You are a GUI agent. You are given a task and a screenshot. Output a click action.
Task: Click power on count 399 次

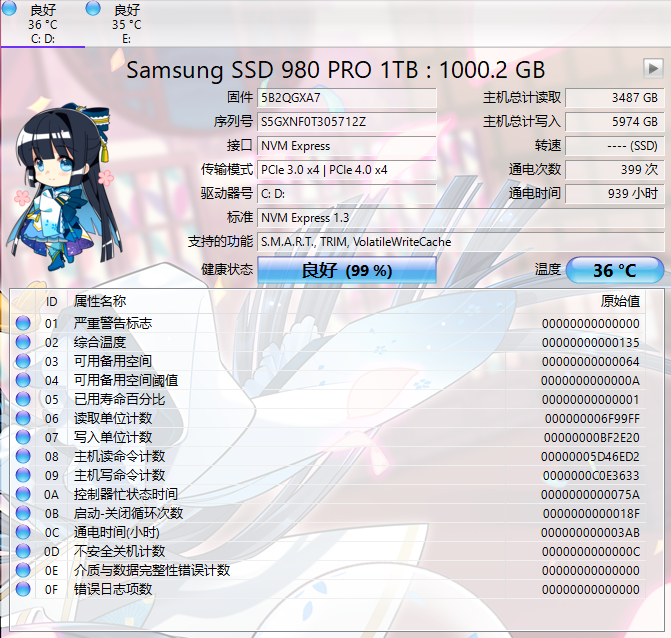pyautogui.click(x=615, y=170)
